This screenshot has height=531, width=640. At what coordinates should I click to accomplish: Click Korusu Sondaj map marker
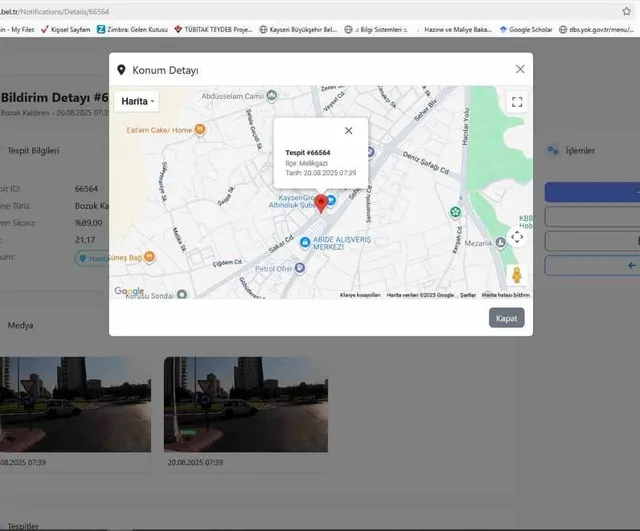pos(182,294)
